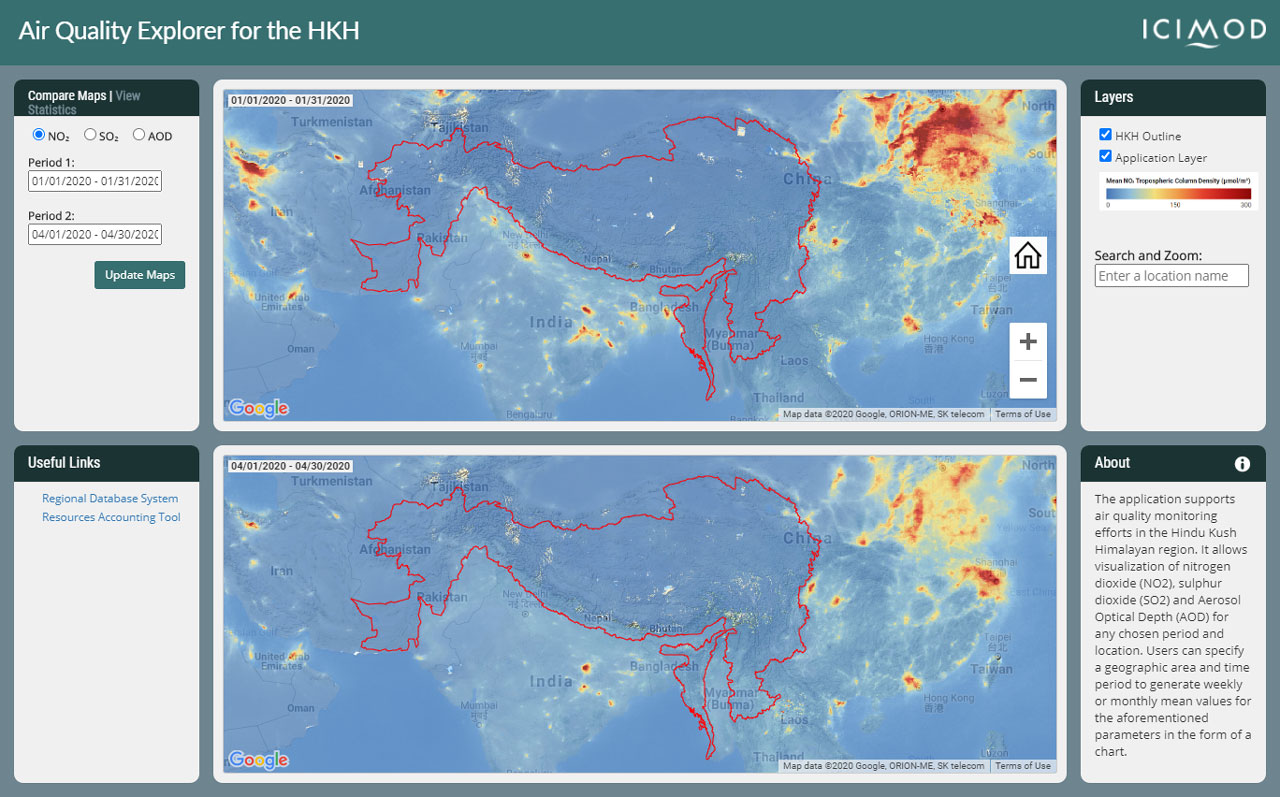
Task: Click the Layers panel heading
Action: tap(1114, 97)
